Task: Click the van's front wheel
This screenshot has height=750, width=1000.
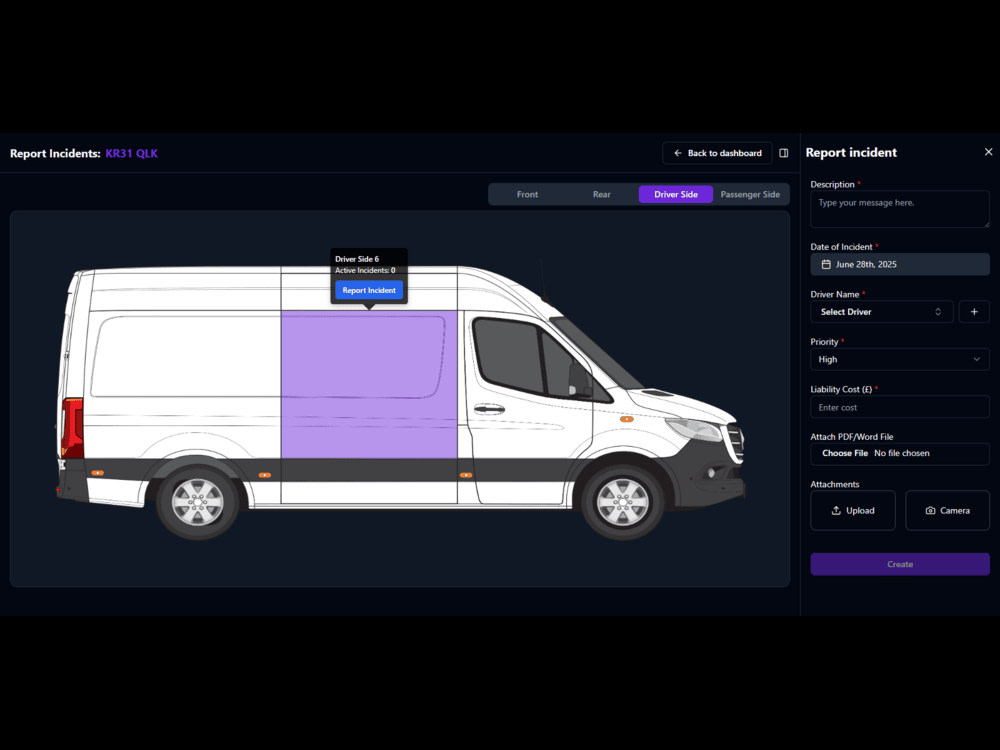Action: [x=622, y=502]
